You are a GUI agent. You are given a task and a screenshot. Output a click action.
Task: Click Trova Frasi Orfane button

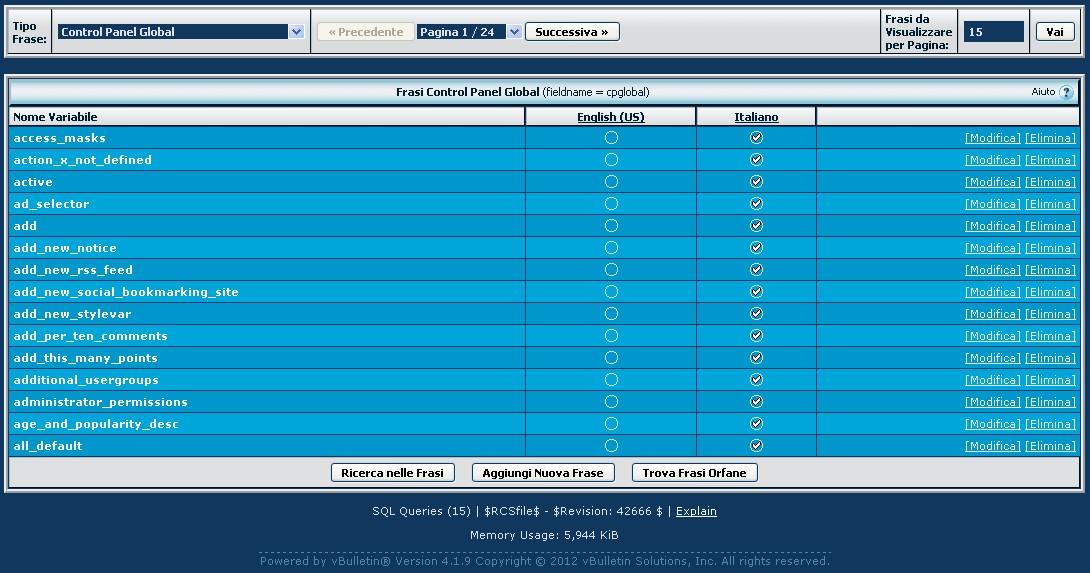tap(695, 473)
